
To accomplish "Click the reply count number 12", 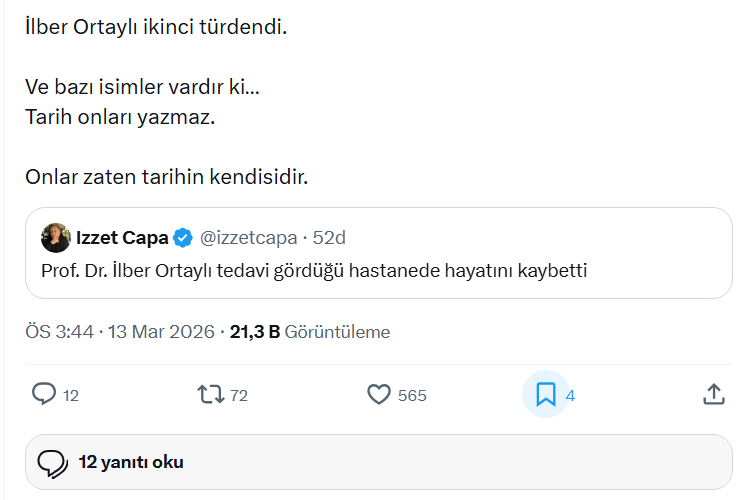I will [x=71, y=395].
